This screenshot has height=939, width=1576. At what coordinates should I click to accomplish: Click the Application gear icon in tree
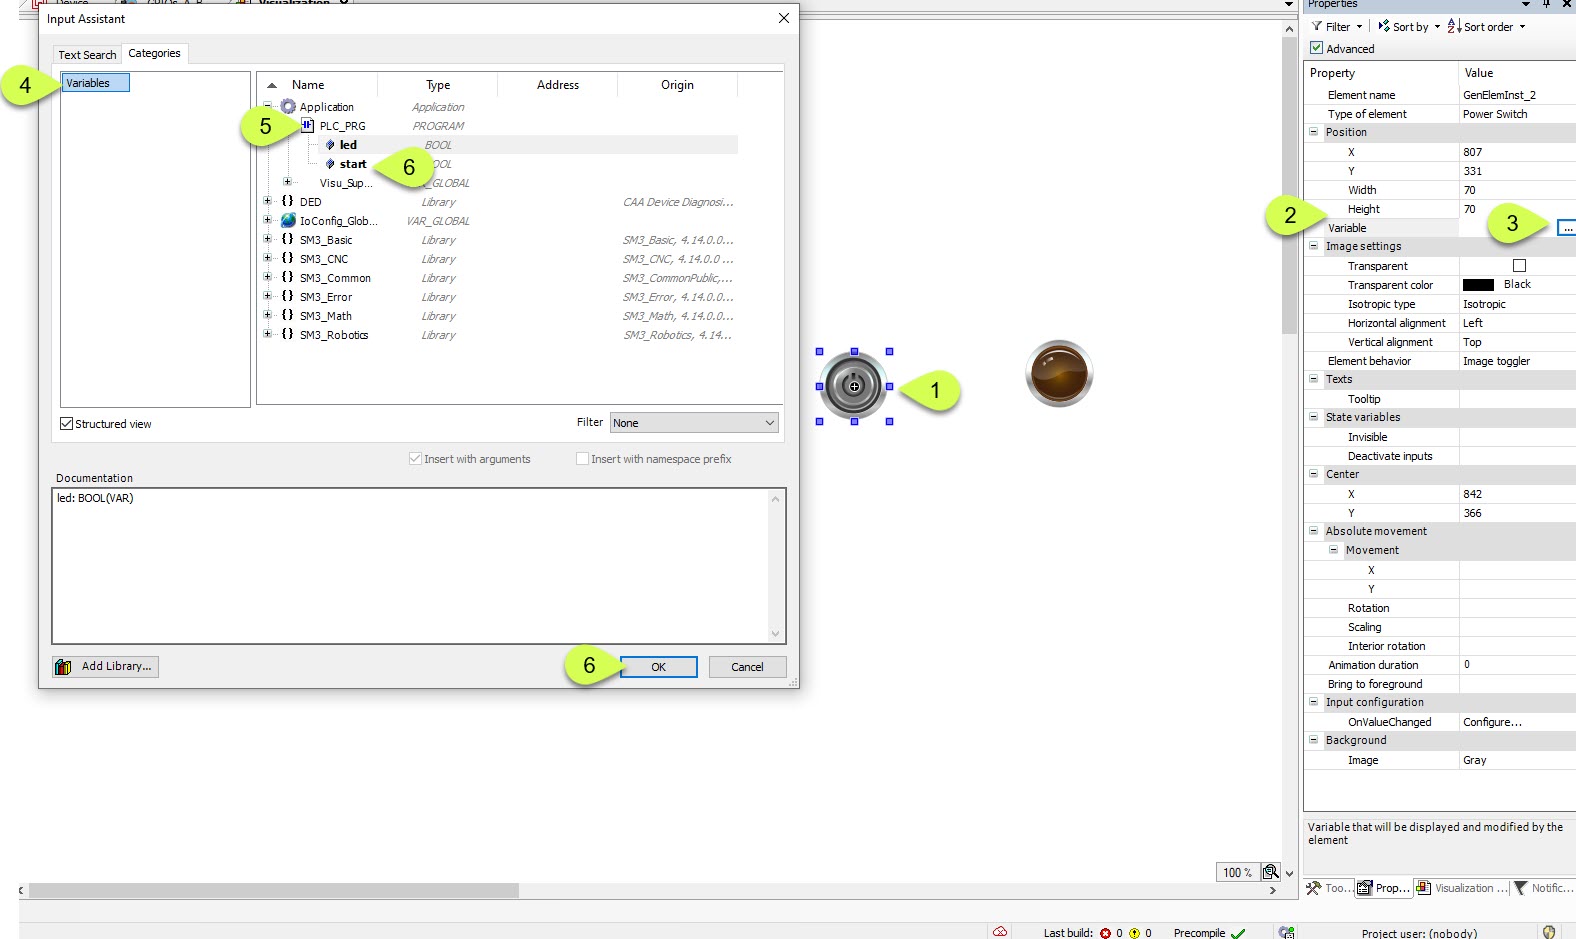click(288, 107)
